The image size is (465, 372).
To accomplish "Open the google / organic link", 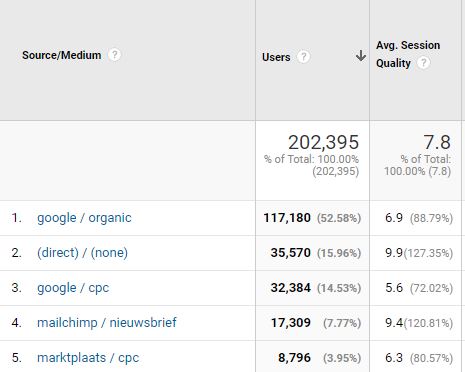I will (84, 218).
